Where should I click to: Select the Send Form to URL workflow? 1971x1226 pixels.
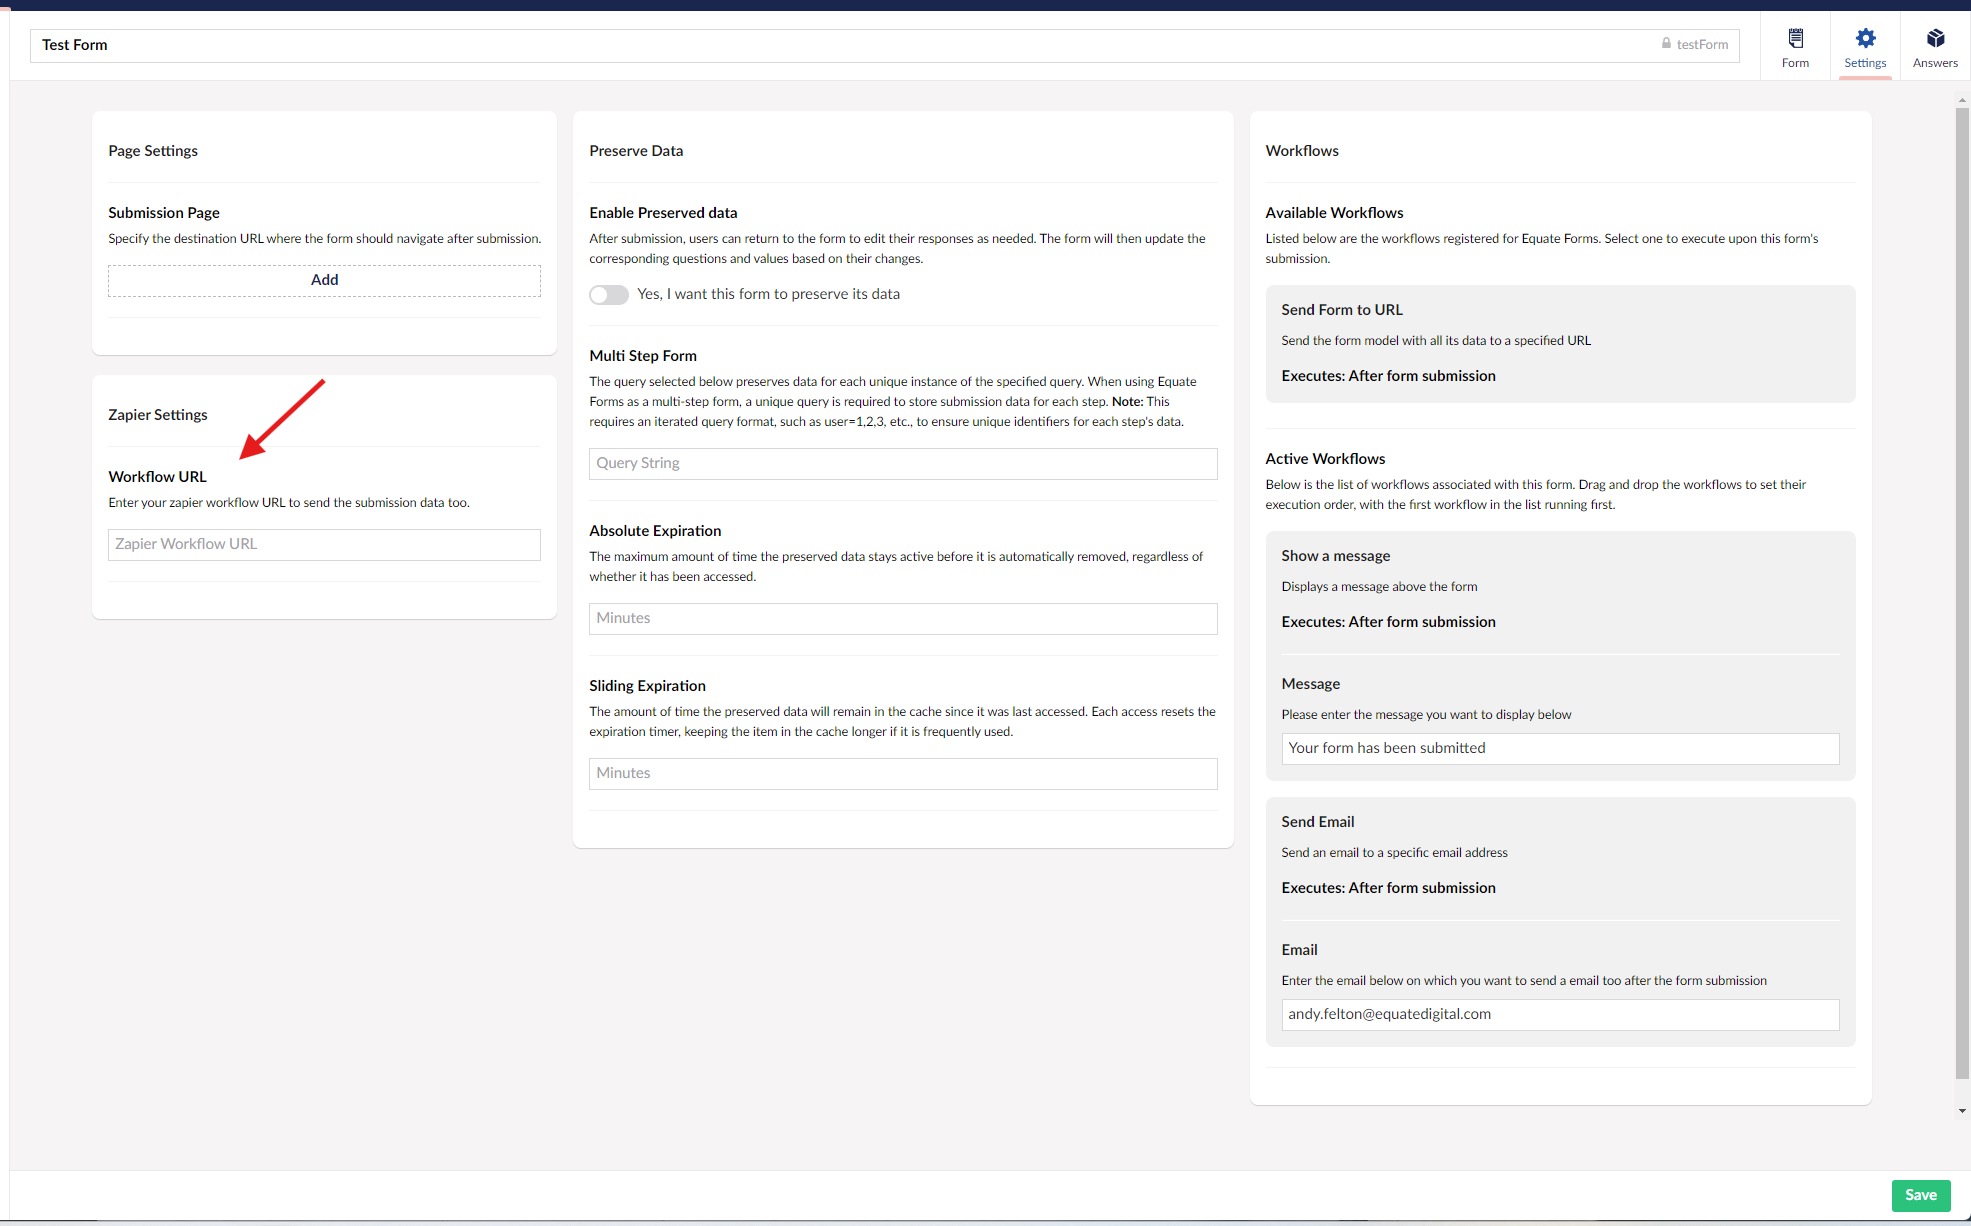click(1559, 343)
